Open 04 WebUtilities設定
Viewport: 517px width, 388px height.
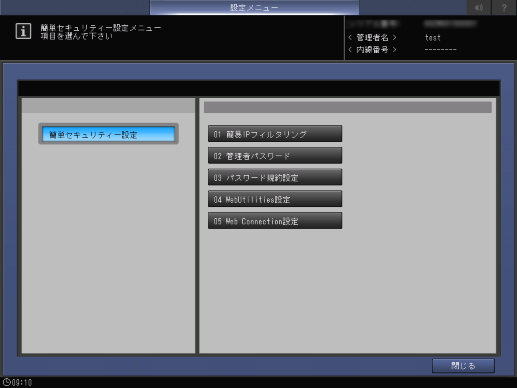pos(275,199)
